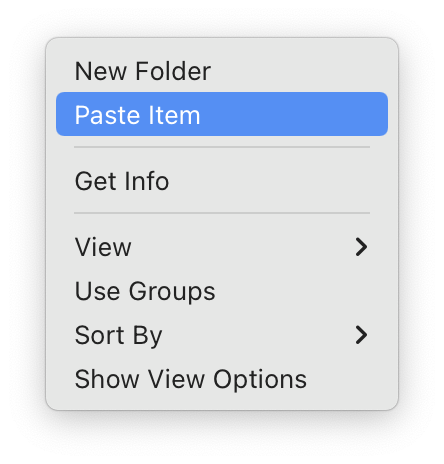Show file information with Get Info
Viewport: 444px width, 464px height.
click(222, 180)
